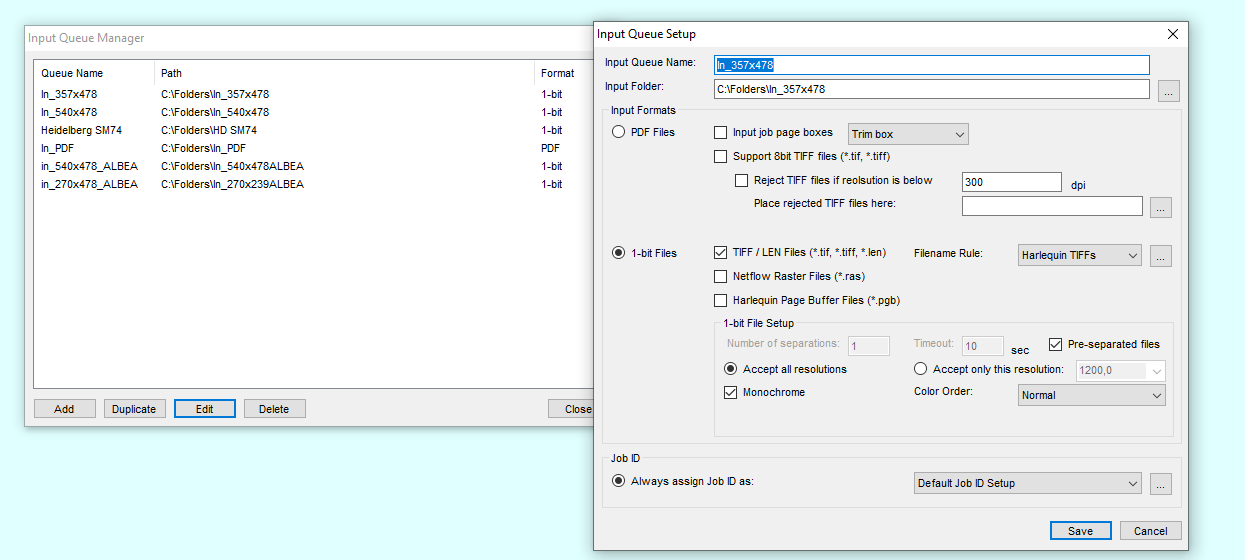Screen dimensions: 1245x560
Task: Close the Input Queue Setup dialog
Action: point(1172,34)
